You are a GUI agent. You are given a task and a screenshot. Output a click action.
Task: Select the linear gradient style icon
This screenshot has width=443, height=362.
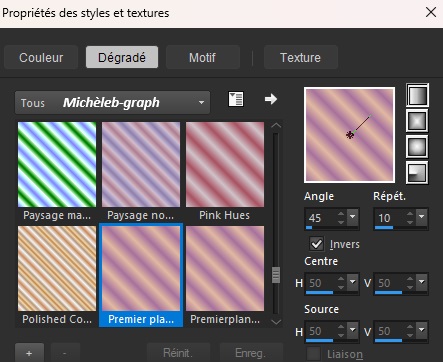coord(417,95)
